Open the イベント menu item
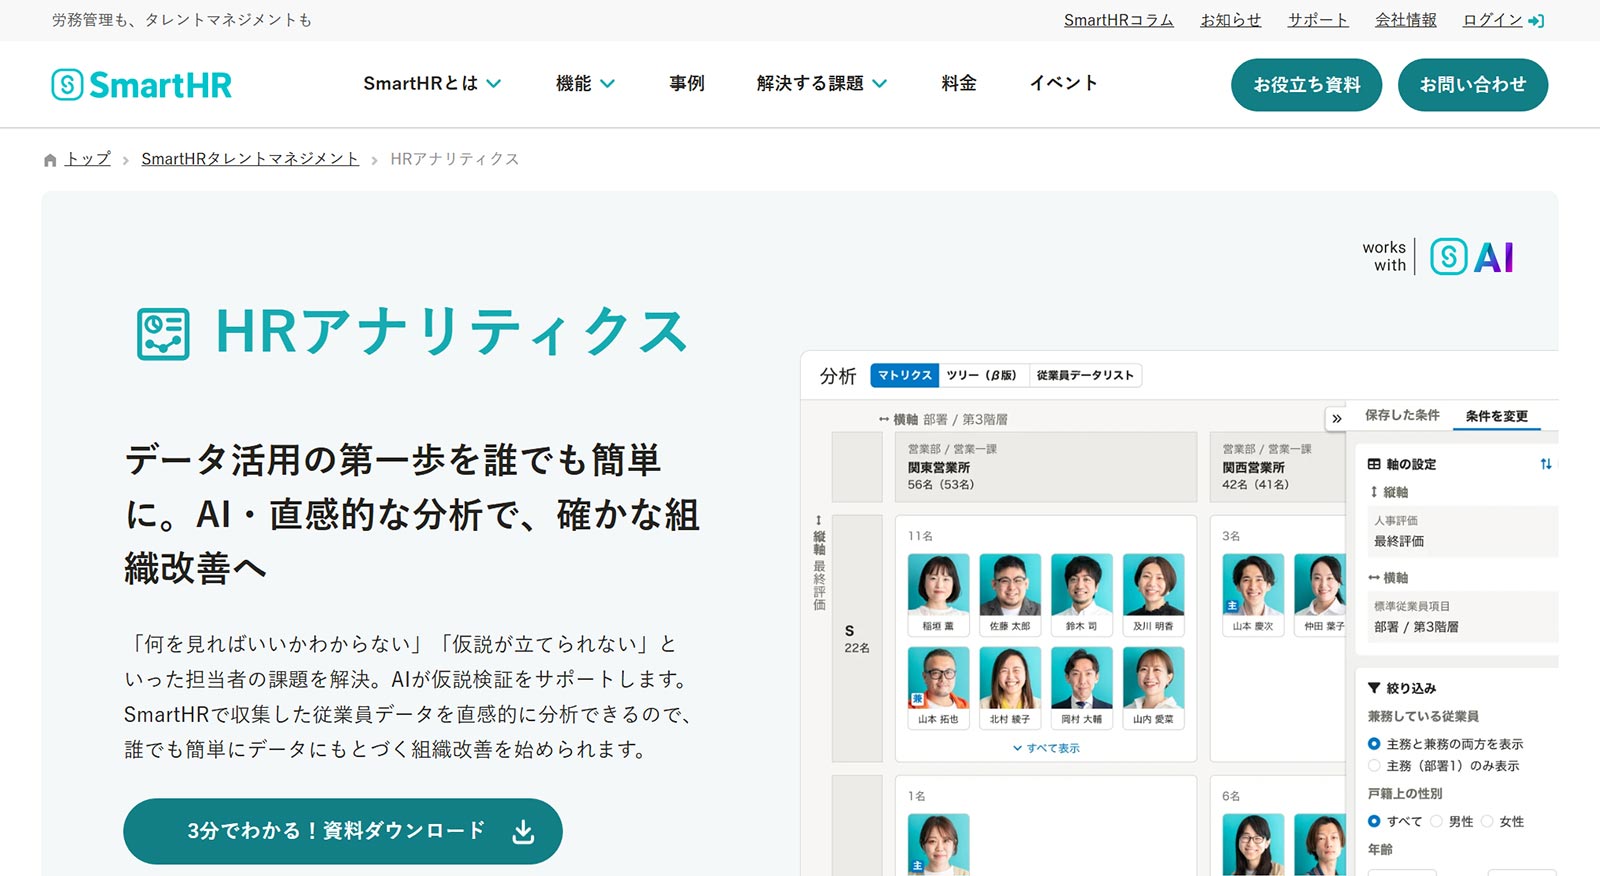This screenshot has height=876, width=1600. coord(1064,84)
